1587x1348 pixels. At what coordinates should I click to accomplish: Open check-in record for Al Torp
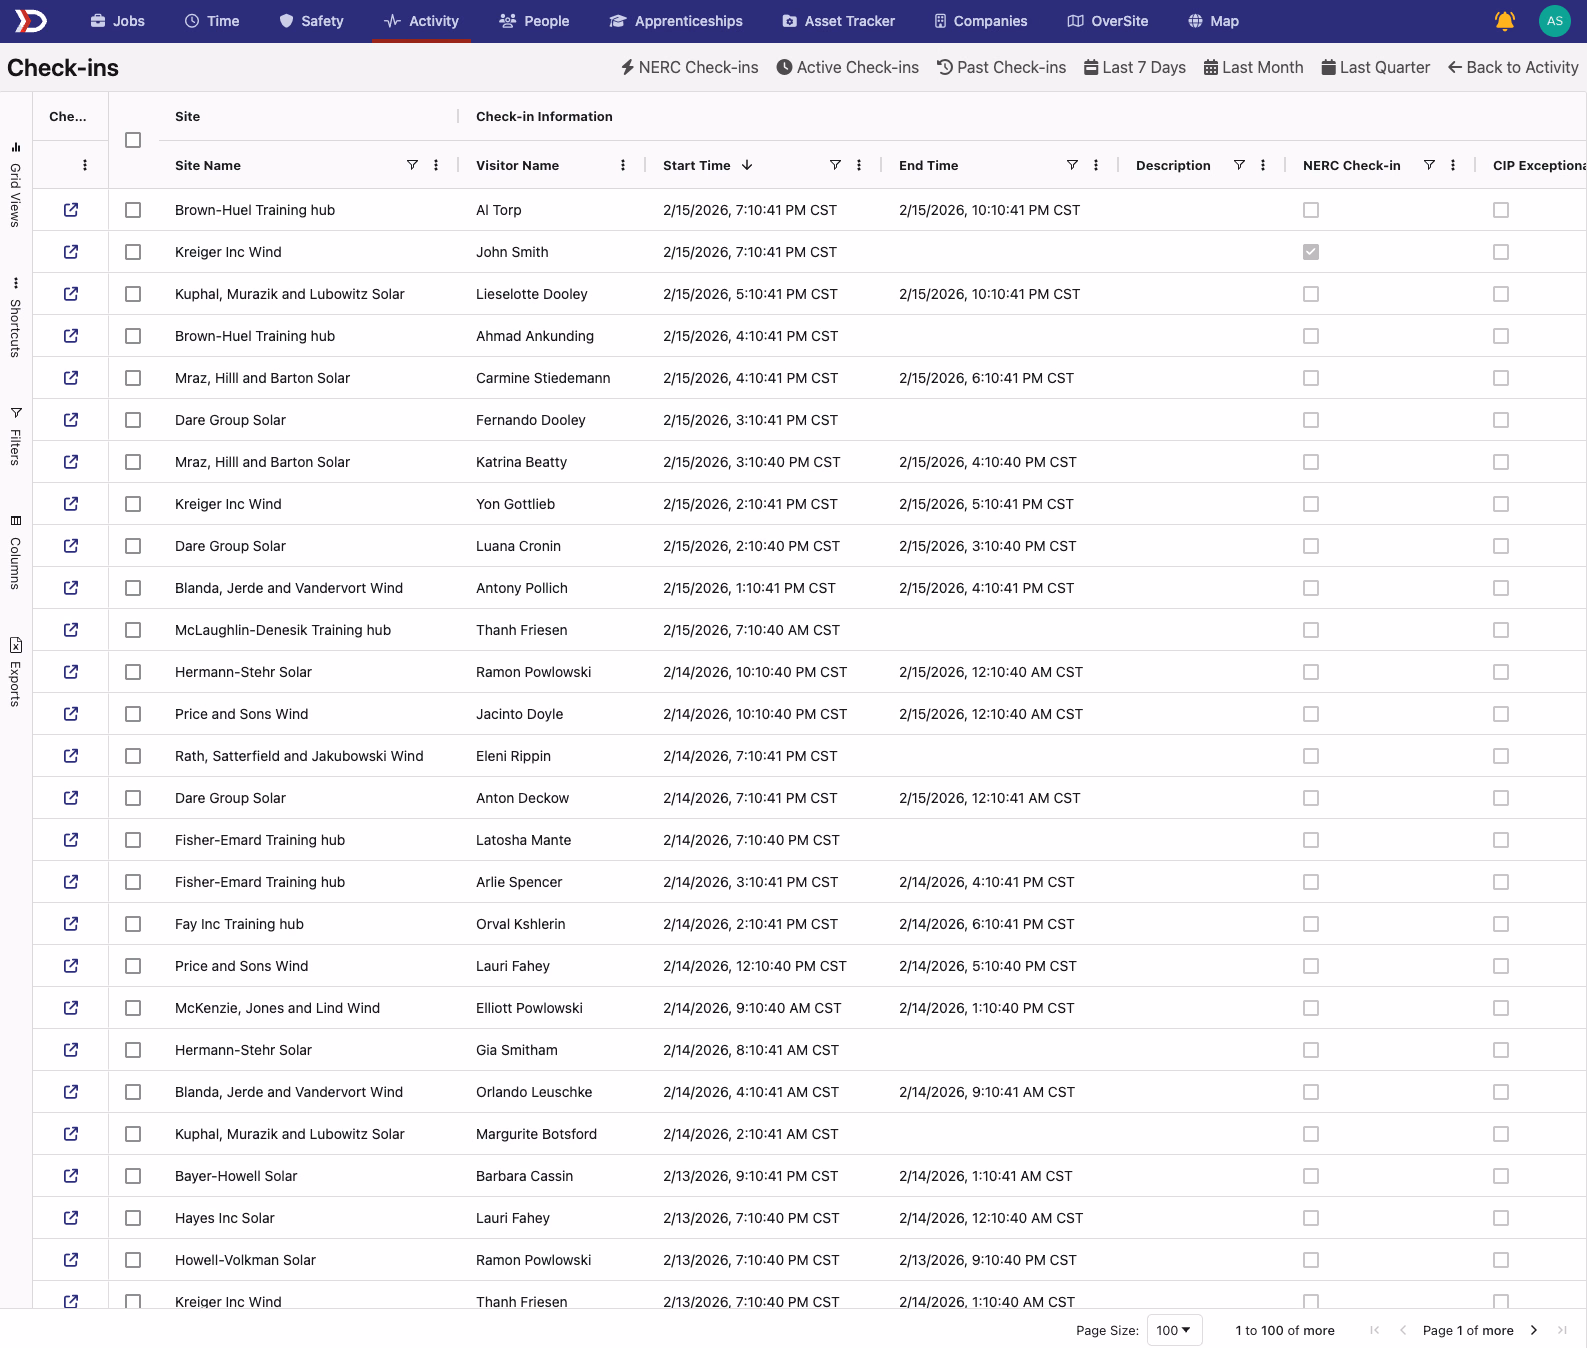coord(71,210)
